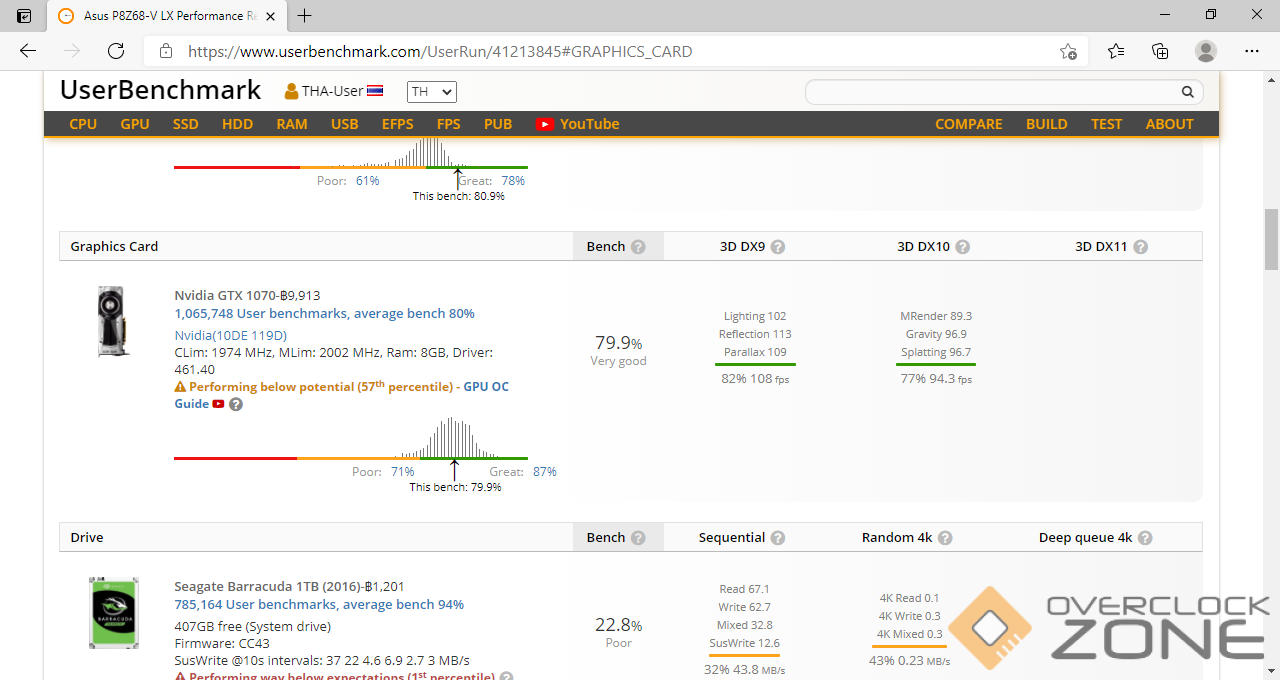Image resolution: width=1280 pixels, height=680 pixels.
Task: Open browser Settings and more menu
Action: coord(1252,51)
